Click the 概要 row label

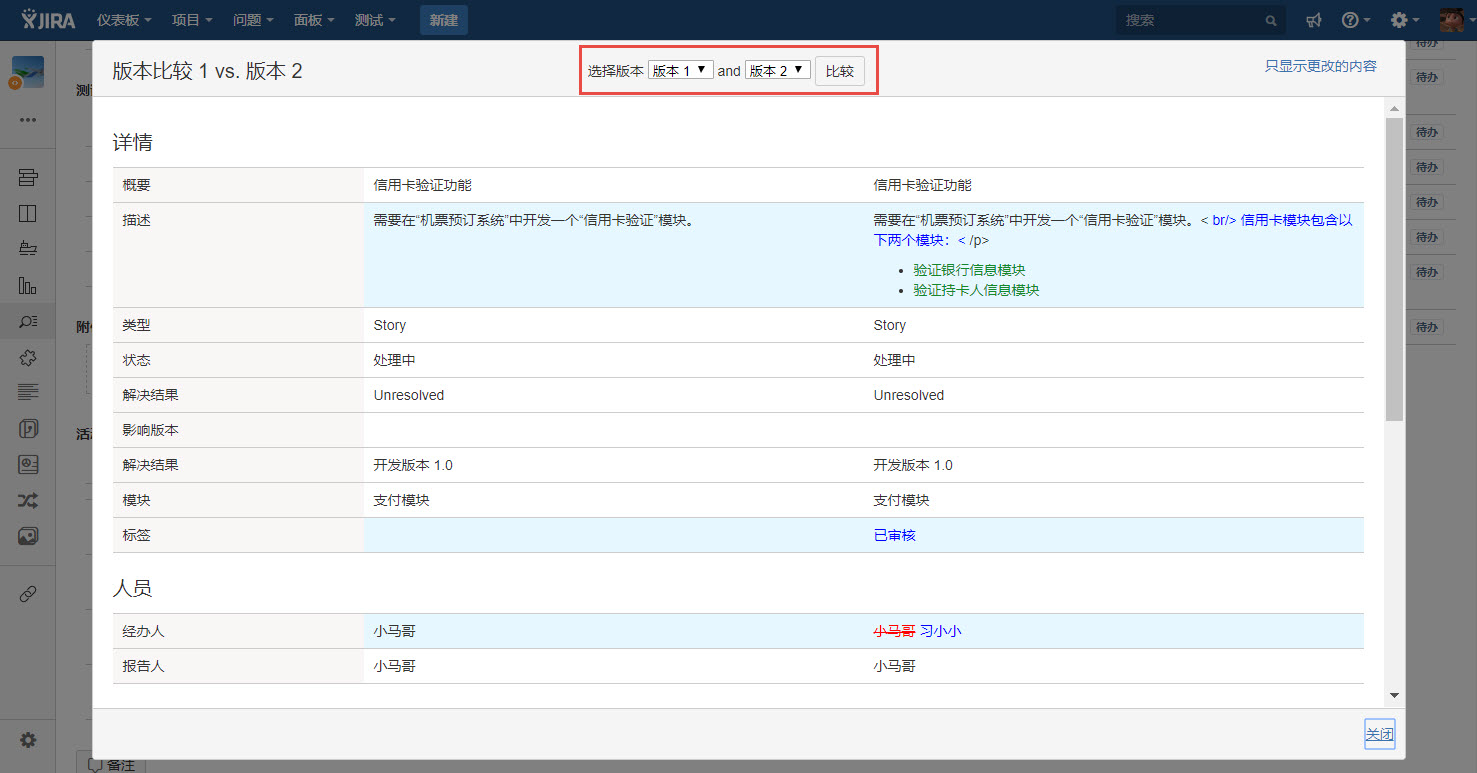tap(137, 185)
